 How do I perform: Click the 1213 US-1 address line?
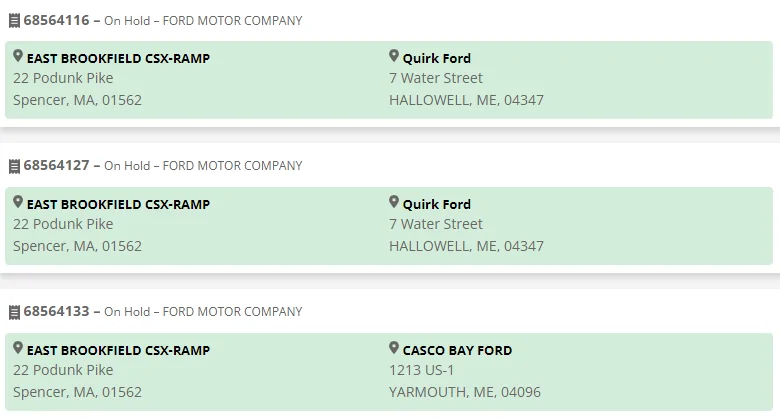point(422,370)
